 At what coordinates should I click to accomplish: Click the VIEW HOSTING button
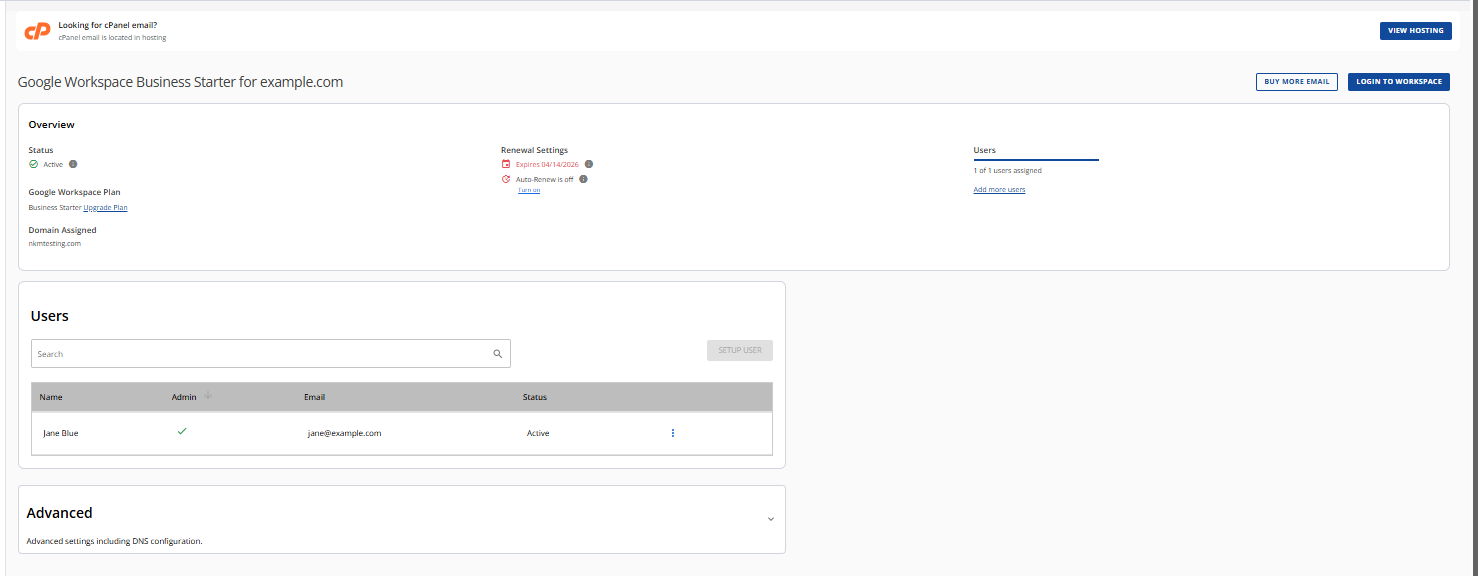1415,30
